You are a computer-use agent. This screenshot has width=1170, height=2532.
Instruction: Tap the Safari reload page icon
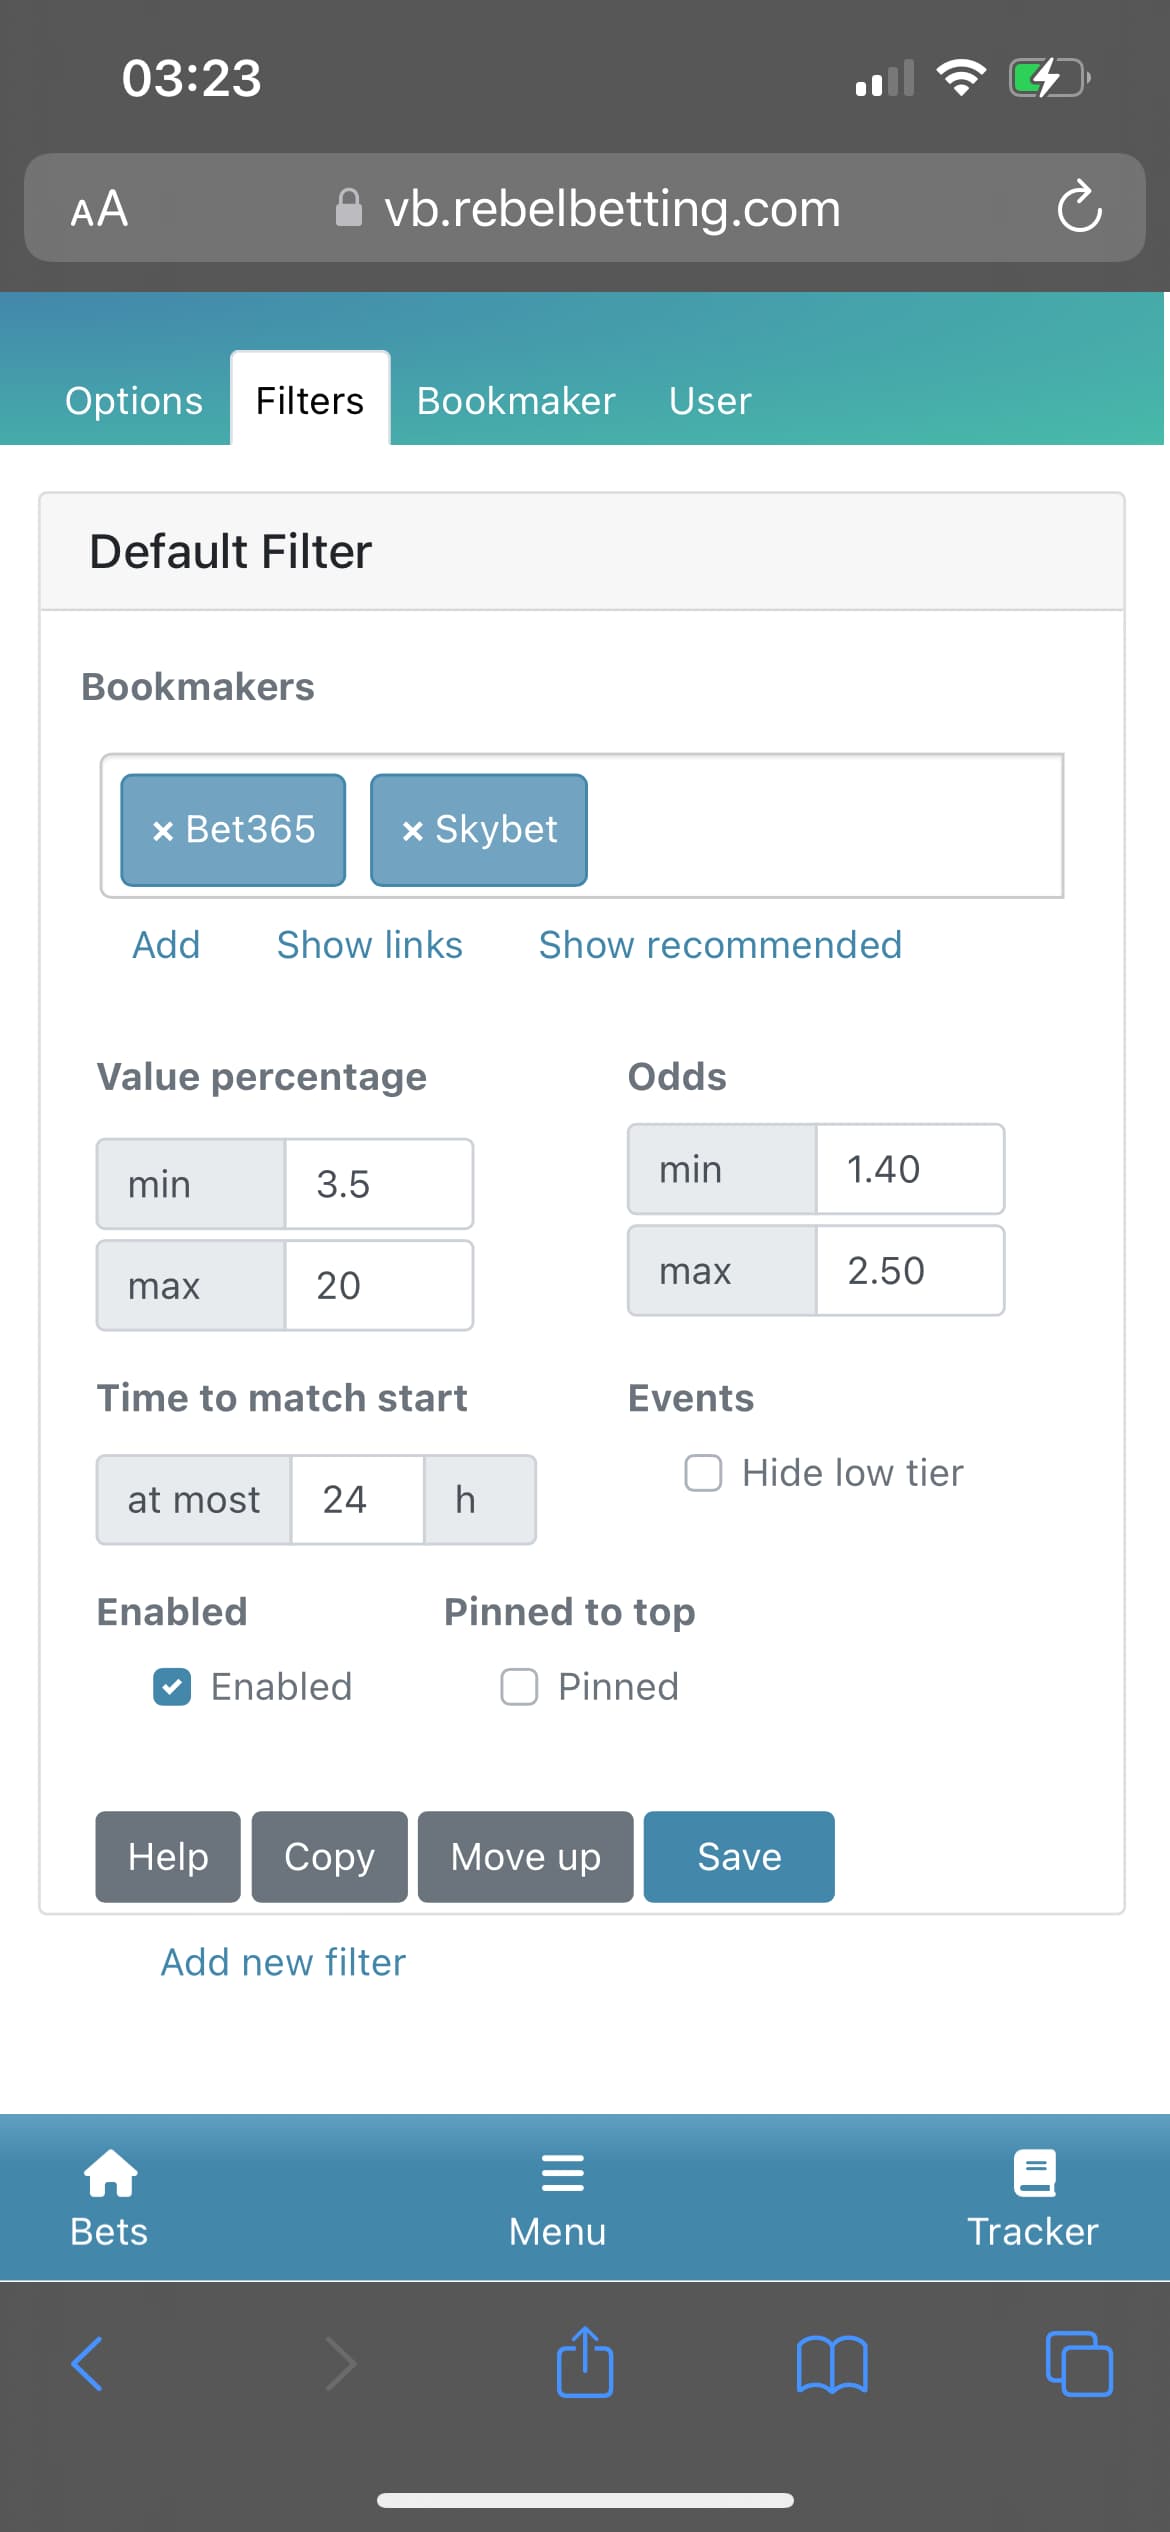(1079, 207)
